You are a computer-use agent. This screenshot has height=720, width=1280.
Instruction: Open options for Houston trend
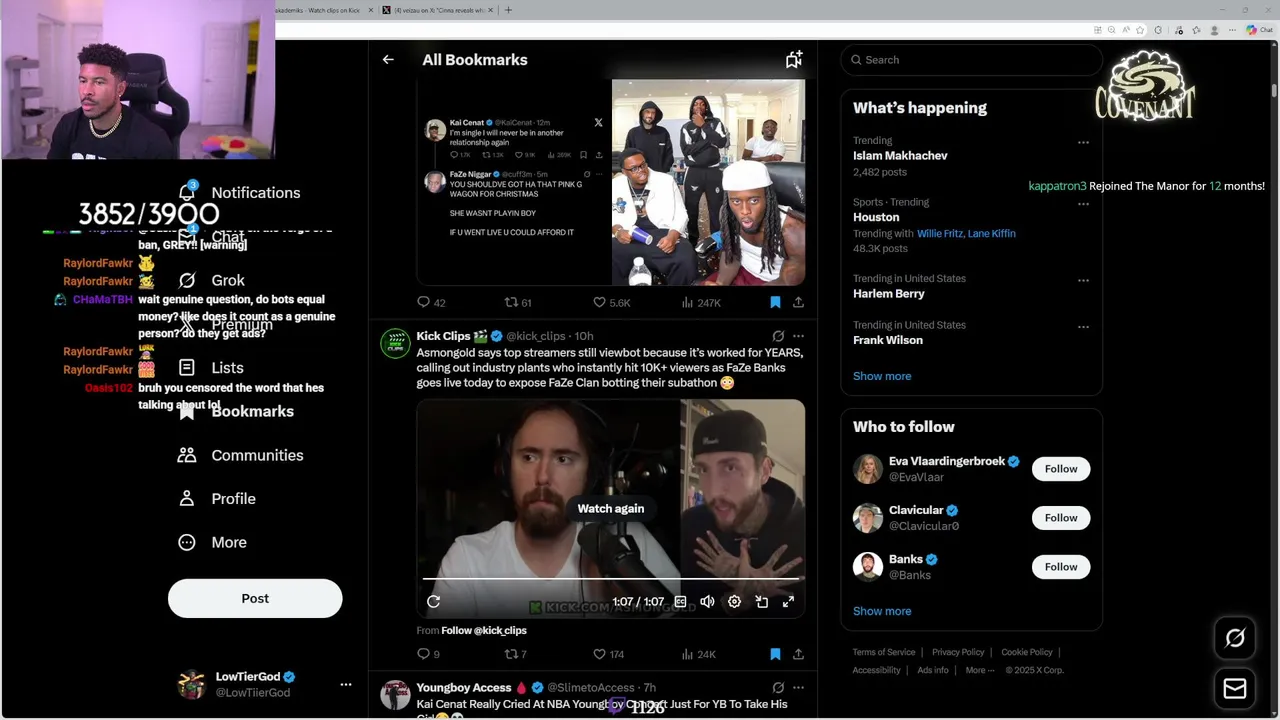(1083, 203)
